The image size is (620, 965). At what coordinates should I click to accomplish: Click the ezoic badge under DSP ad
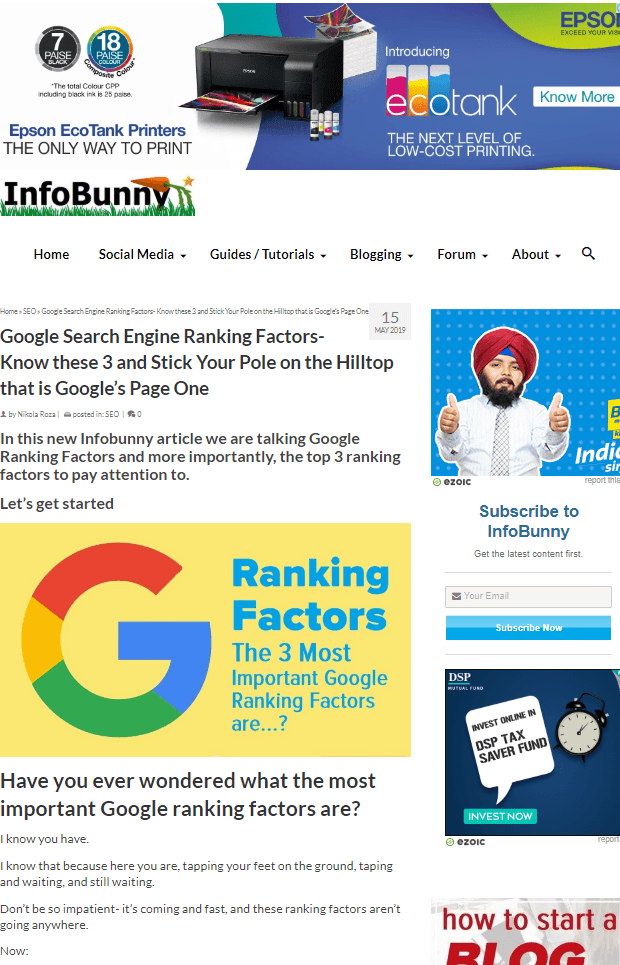pyautogui.click(x=465, y=842)
